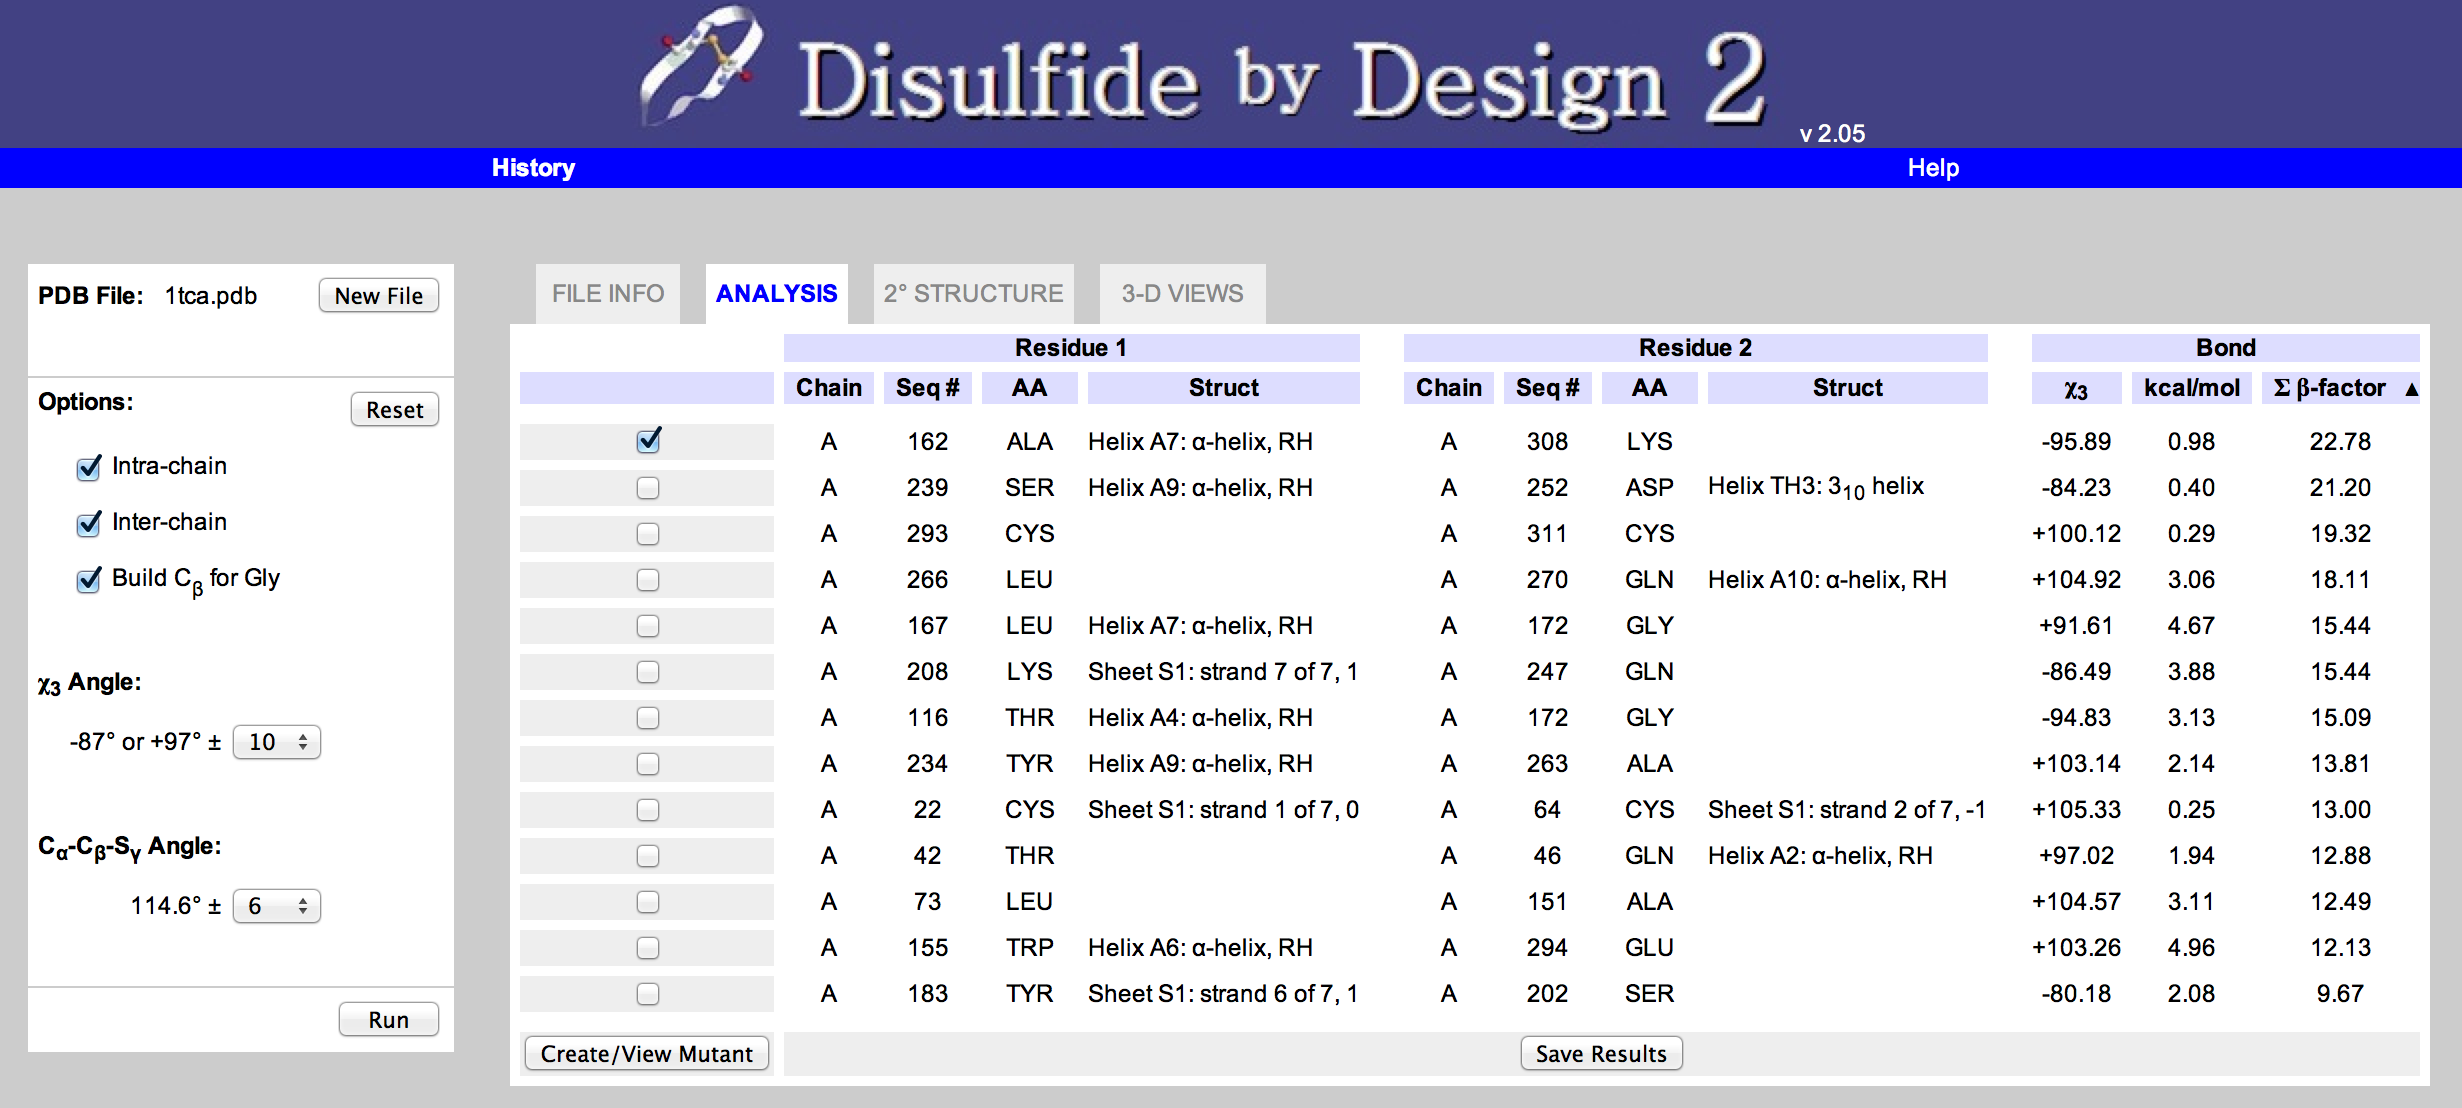Open the 3-D VIEWS tab
Screen dimensions: 2462x1108
pyautogui.click(x=1182, y=294)
